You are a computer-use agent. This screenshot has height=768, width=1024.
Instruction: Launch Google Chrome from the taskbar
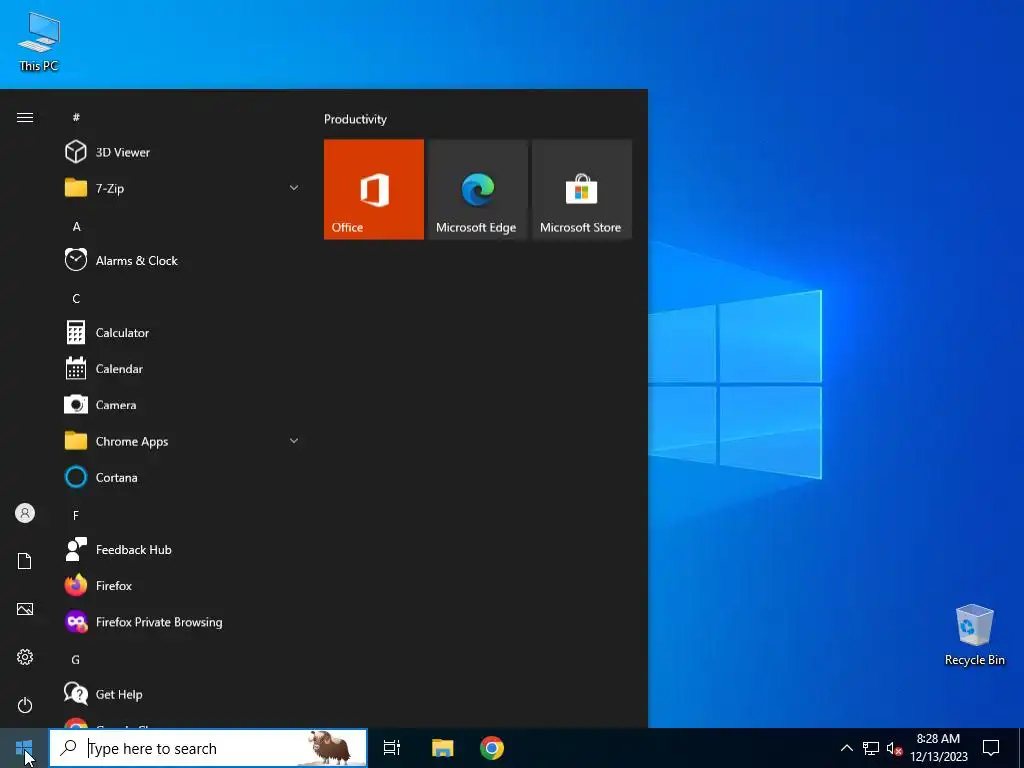click(x=492, y=748)
